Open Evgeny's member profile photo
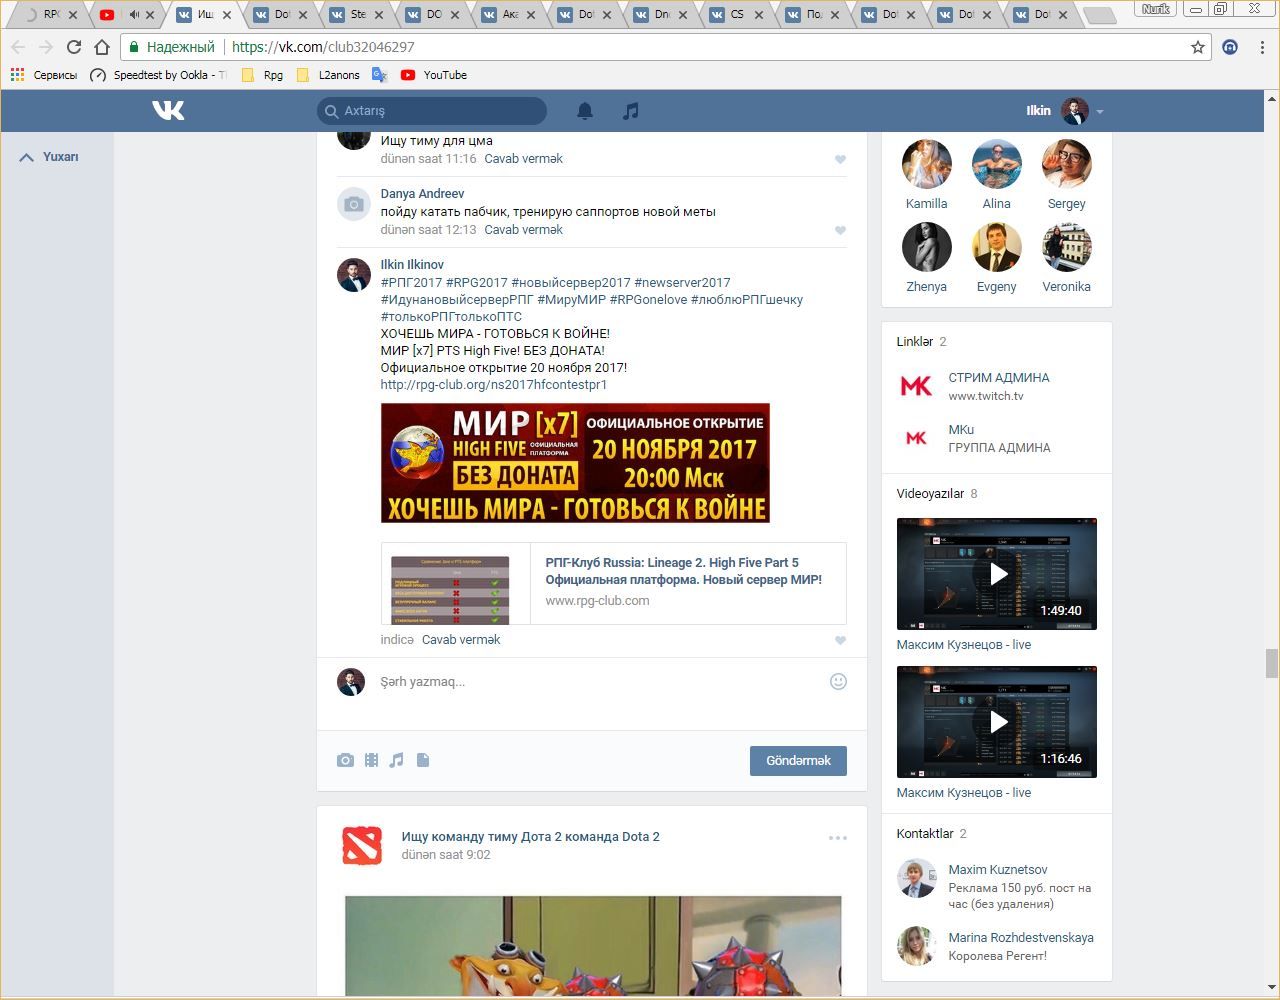 coord(997,247)
